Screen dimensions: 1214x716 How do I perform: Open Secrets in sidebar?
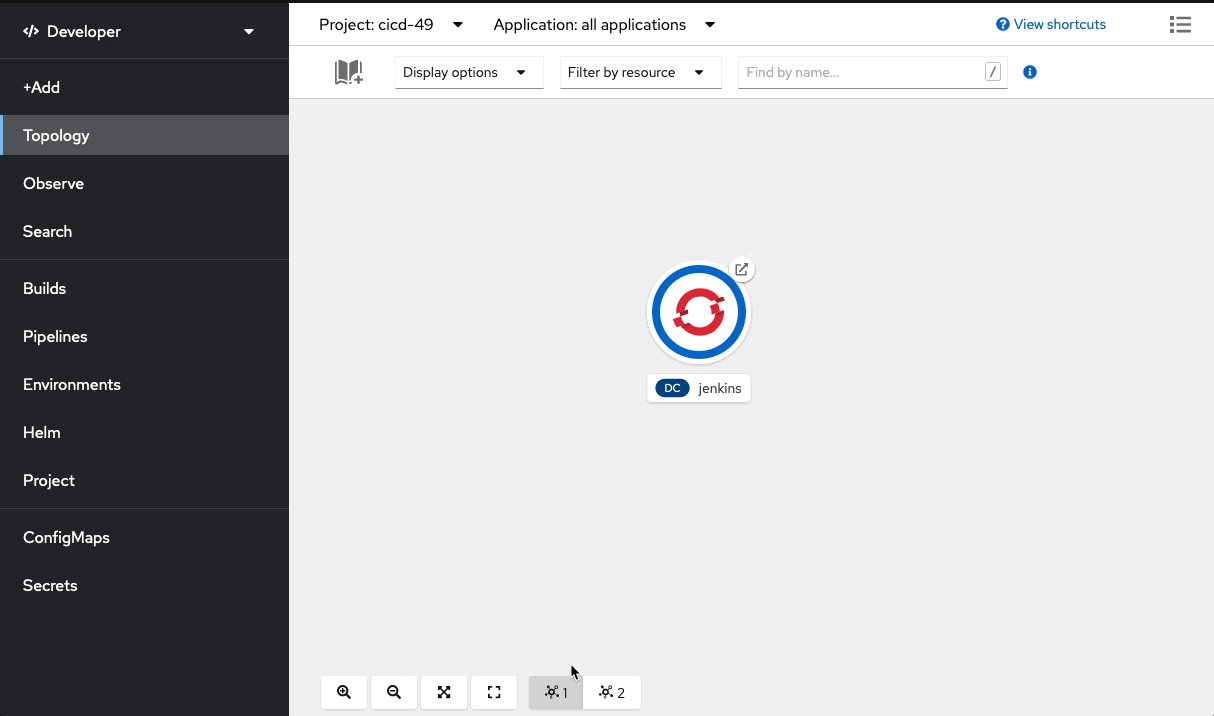pyautogui.click(x=144, y=585)
